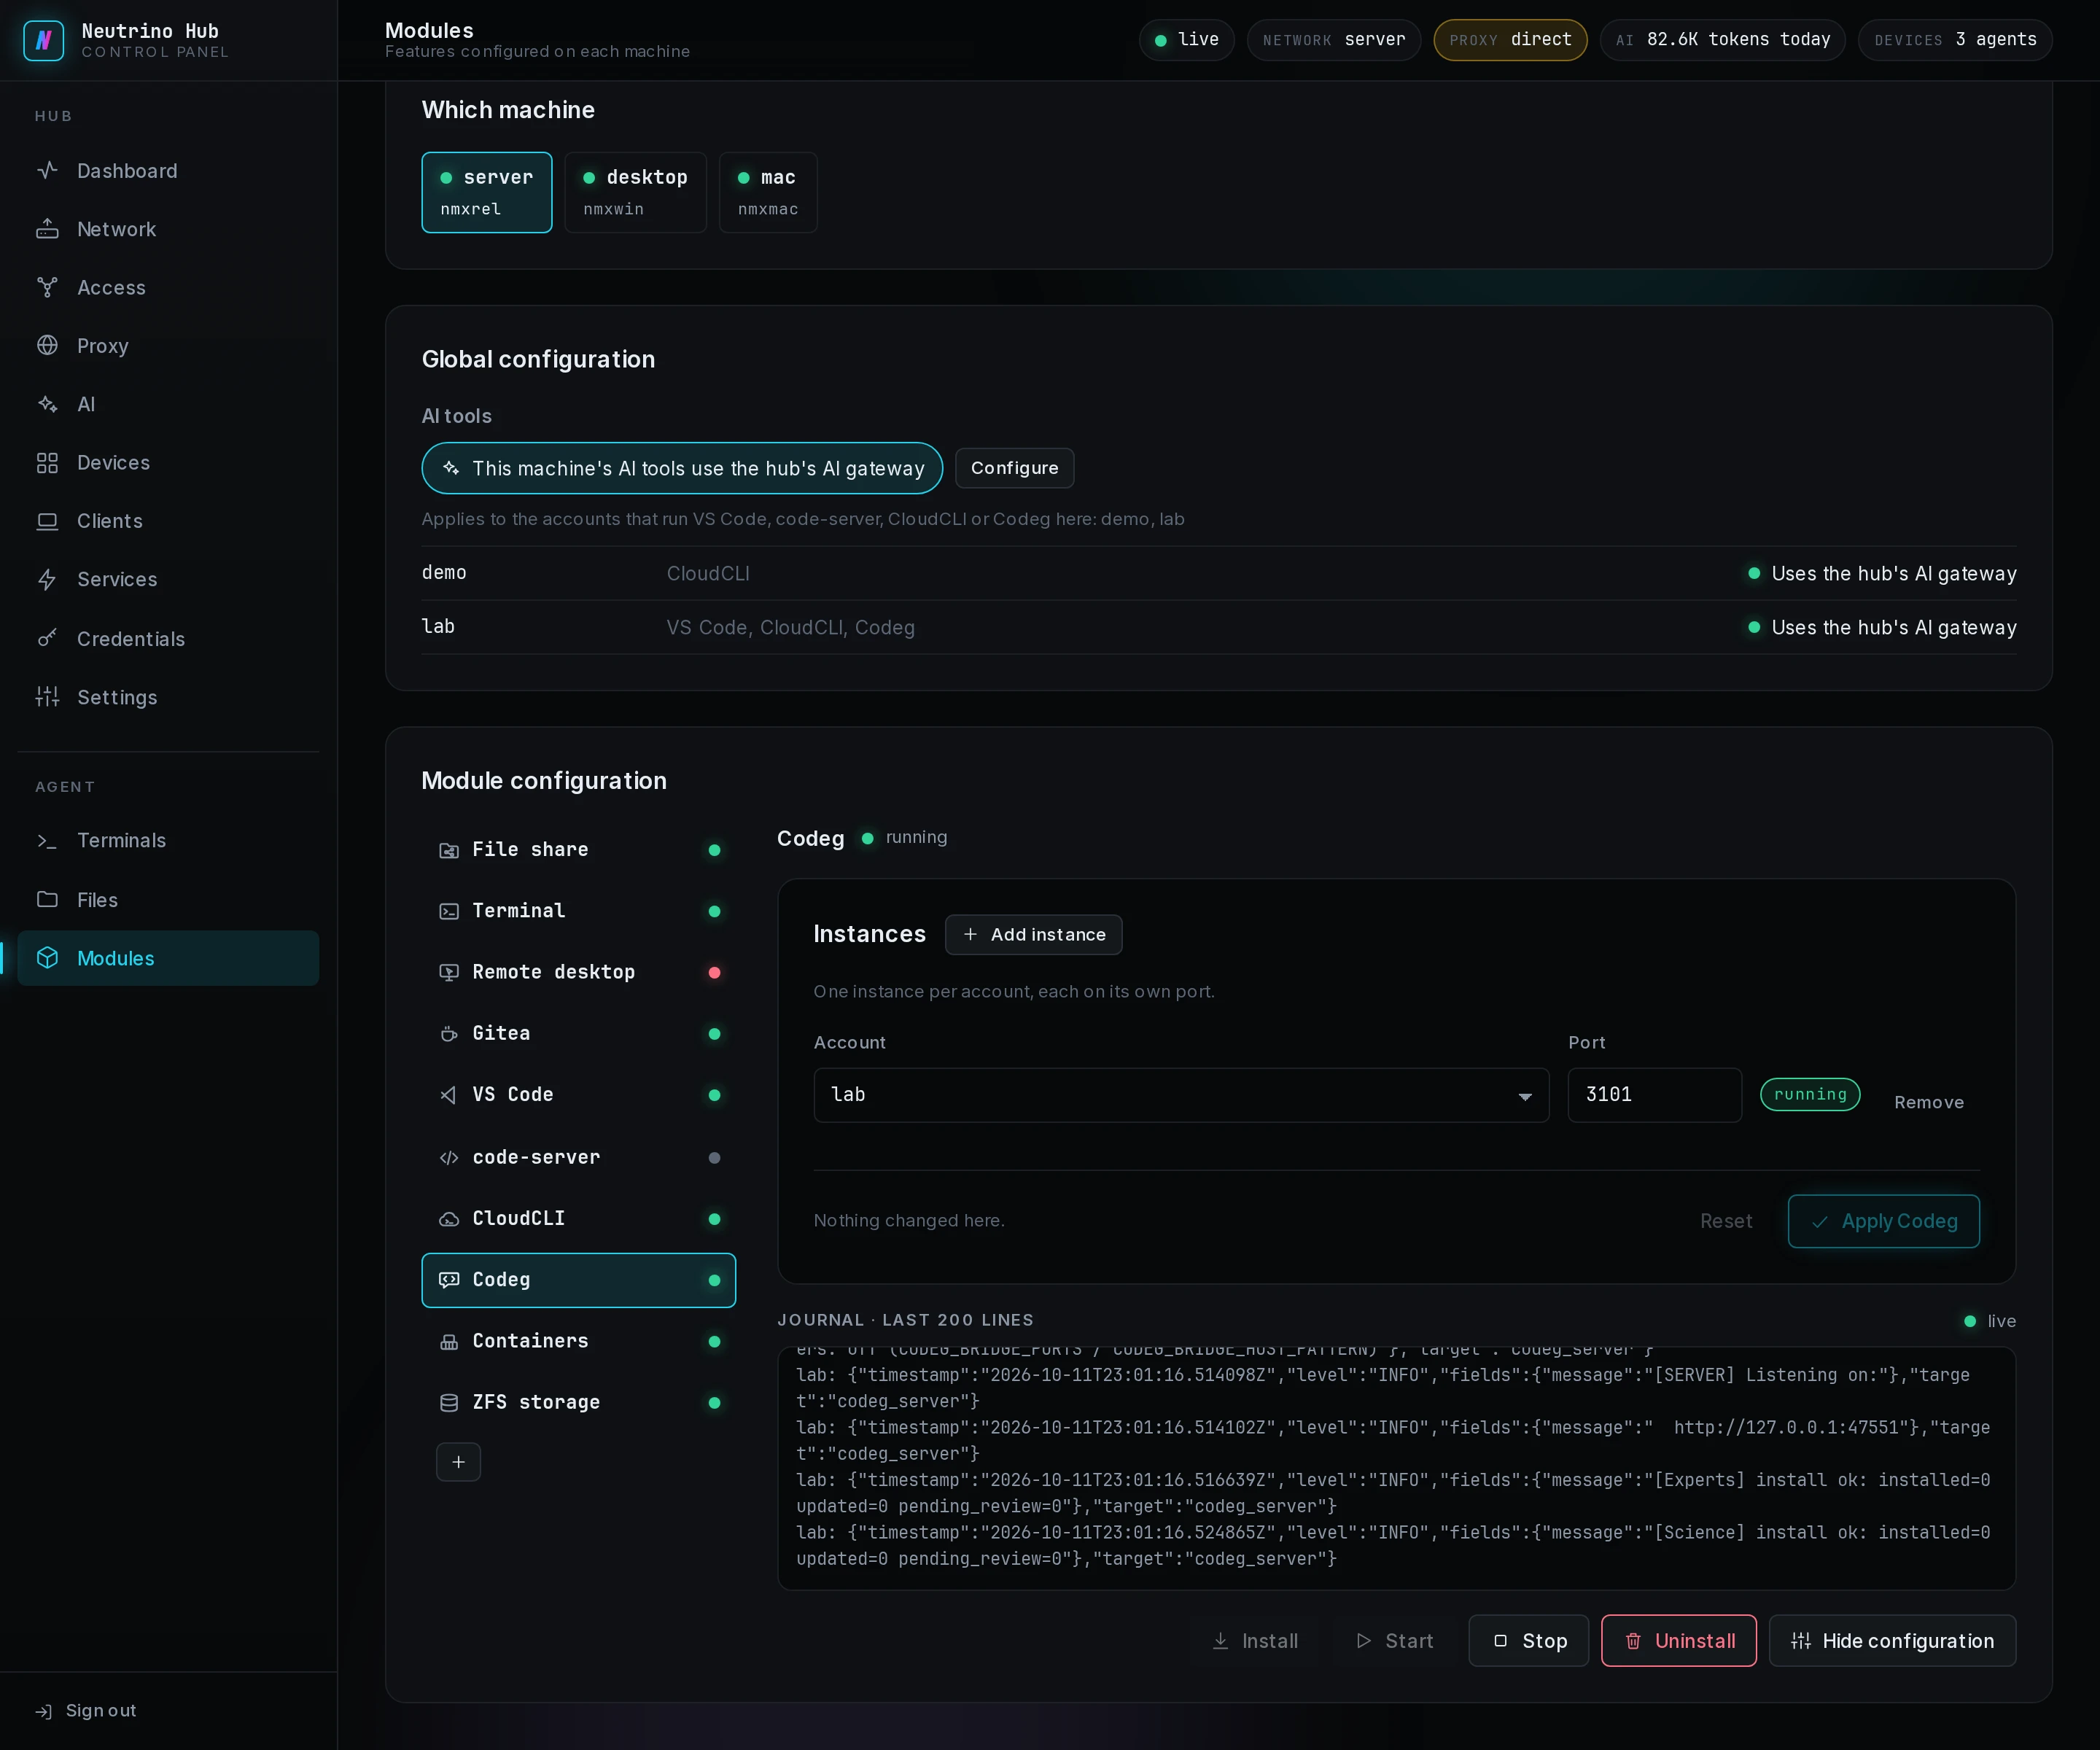This screenshot has width=2100, height=1750.
Task: Click the ZFS storage database icon
Action: 449,1403
